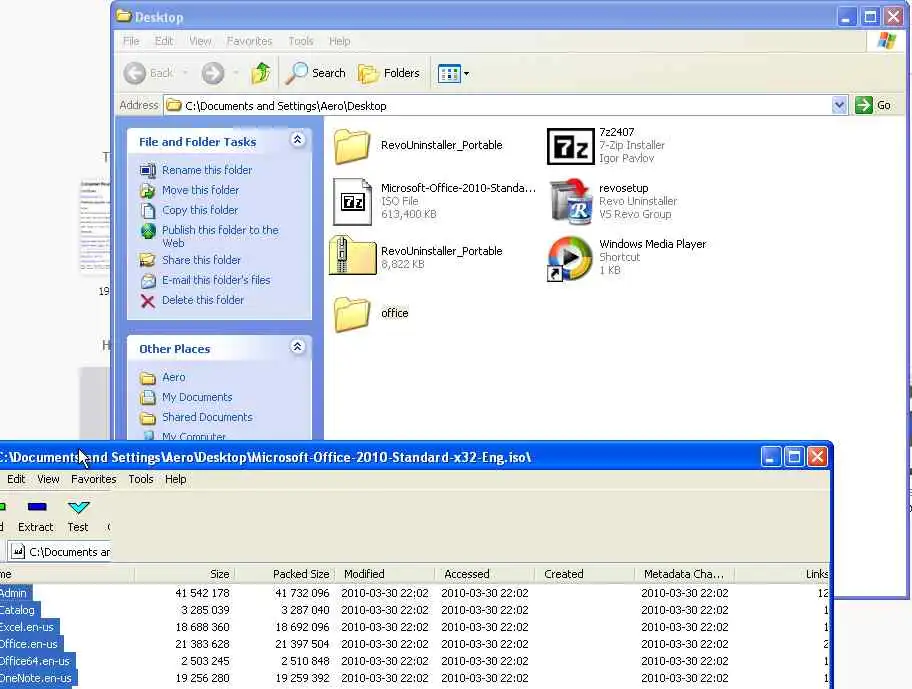Select the 7z2407 installer icon
The image size is (912, 689).
point(571,147)
